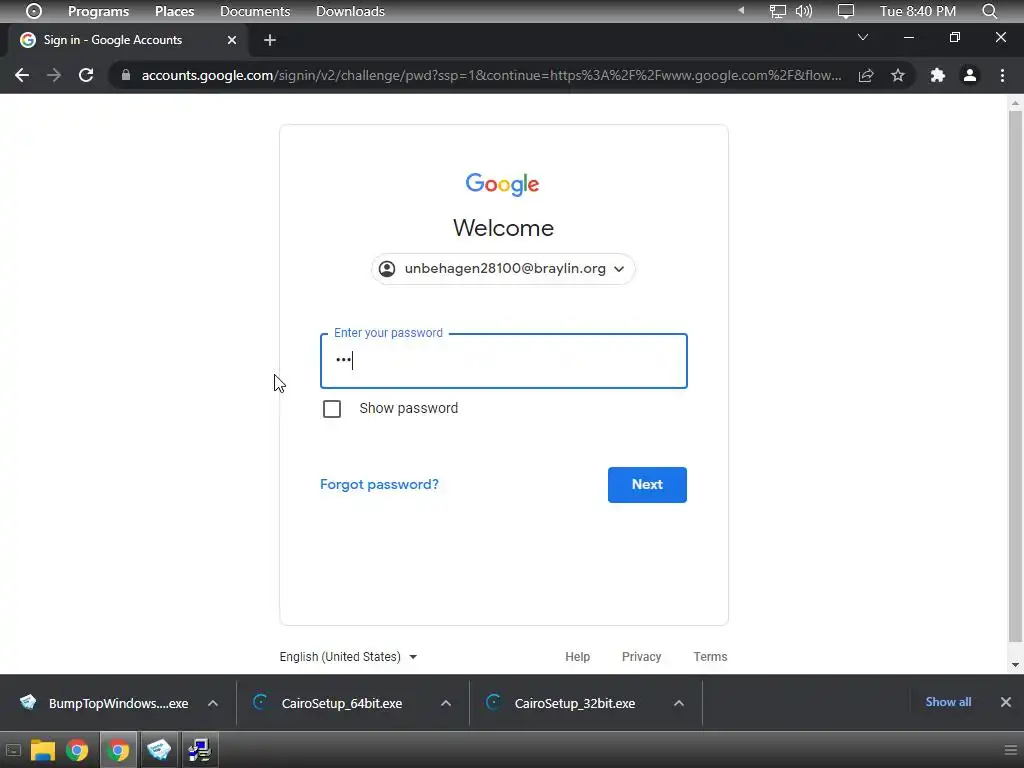The width and height of the screenshot is (1024, 768).
Task: Close the downloads bar
Action: [1006, 702]
